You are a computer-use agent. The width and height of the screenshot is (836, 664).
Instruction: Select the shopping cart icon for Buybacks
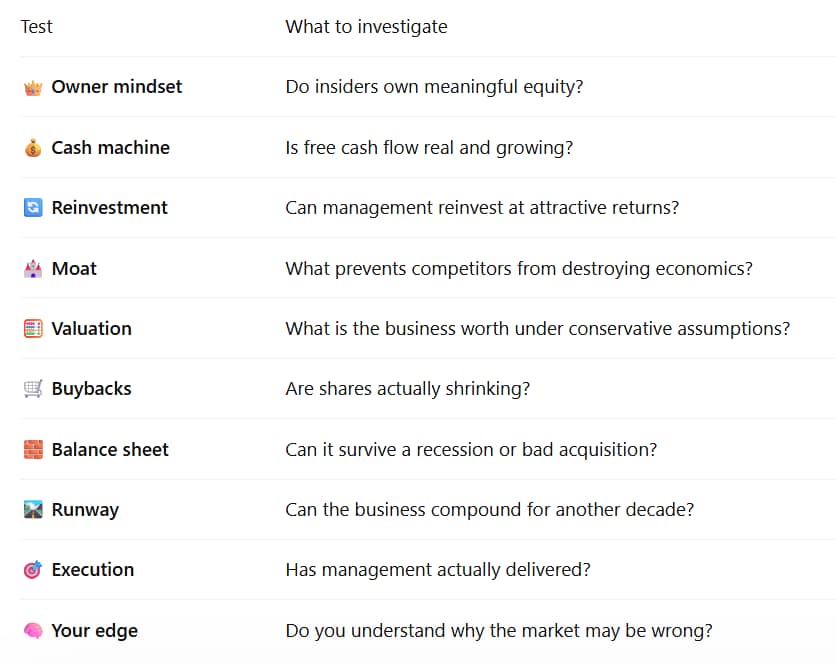33,389
